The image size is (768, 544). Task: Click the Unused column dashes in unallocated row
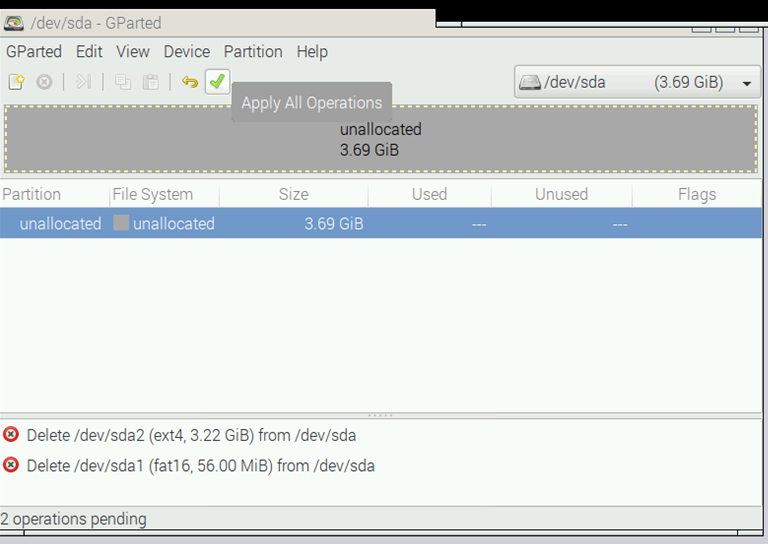coord(620,224)
